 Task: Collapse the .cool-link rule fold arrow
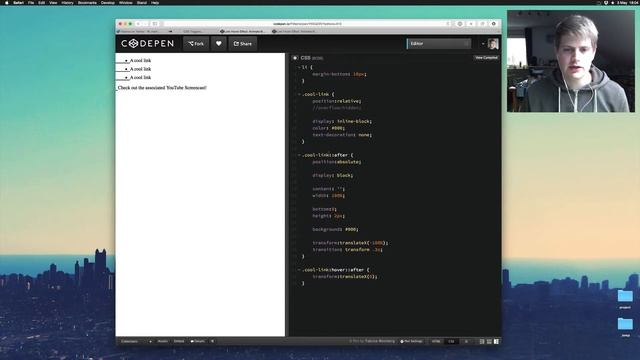[x=299, y=94]
